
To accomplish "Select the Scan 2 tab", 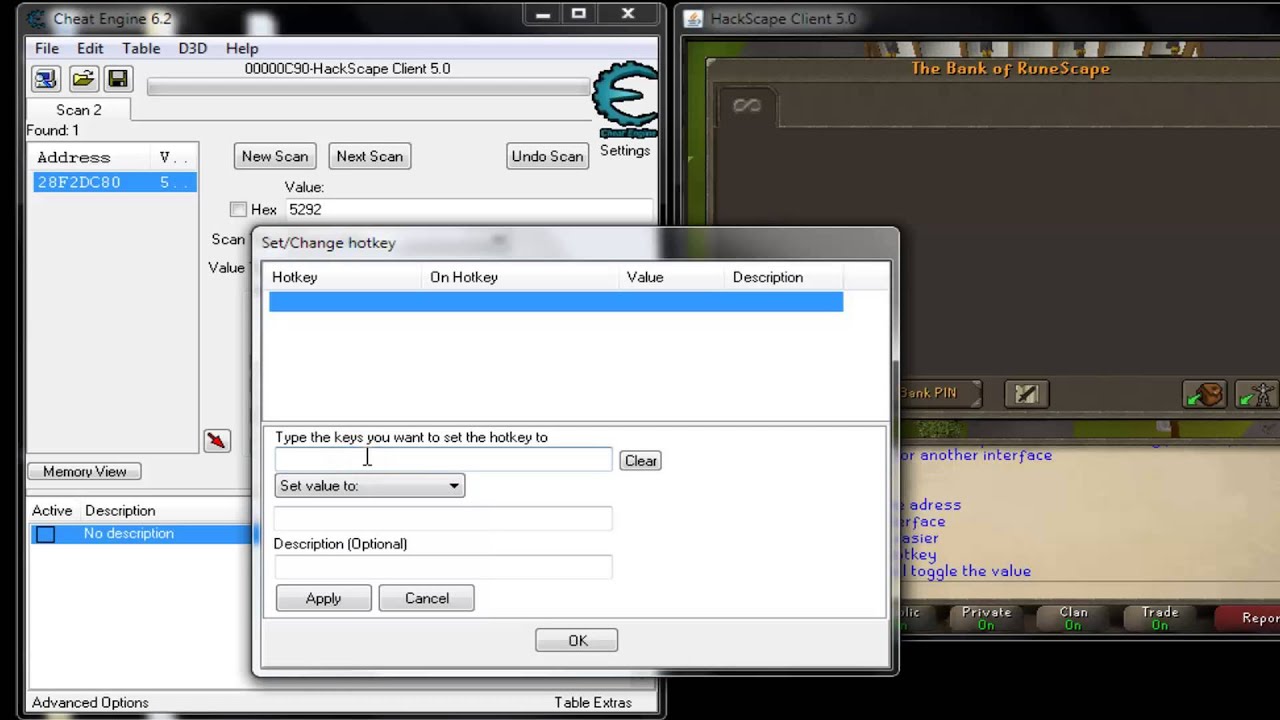I will tap(78, 110).
